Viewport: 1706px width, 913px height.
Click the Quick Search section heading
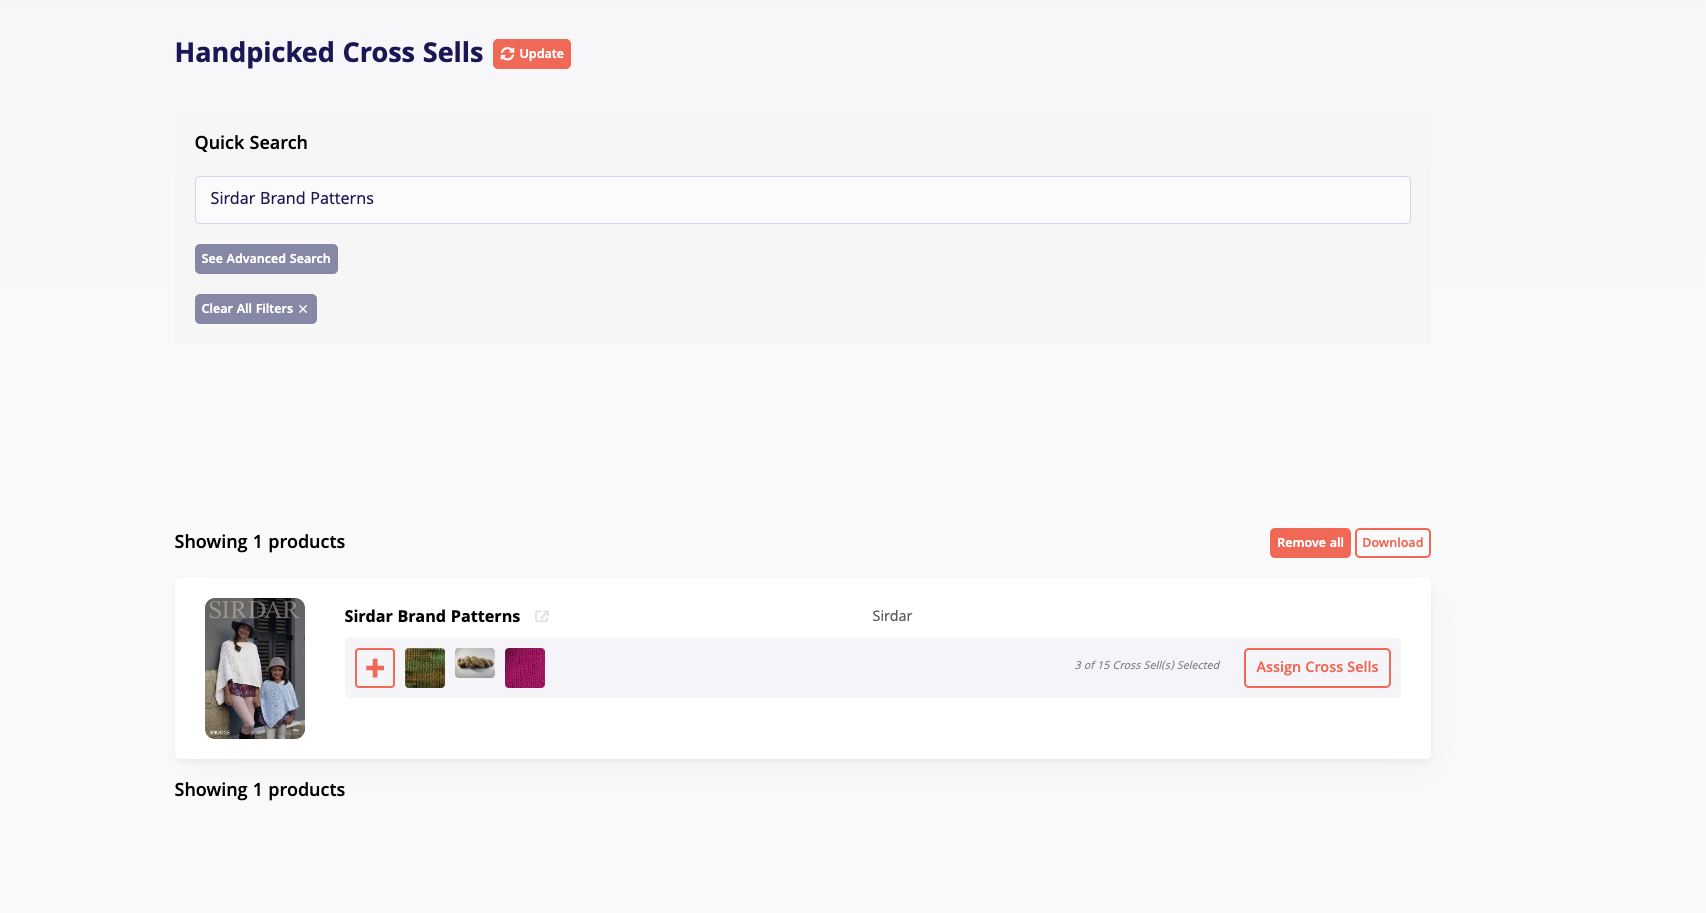[x=251, y=143]
